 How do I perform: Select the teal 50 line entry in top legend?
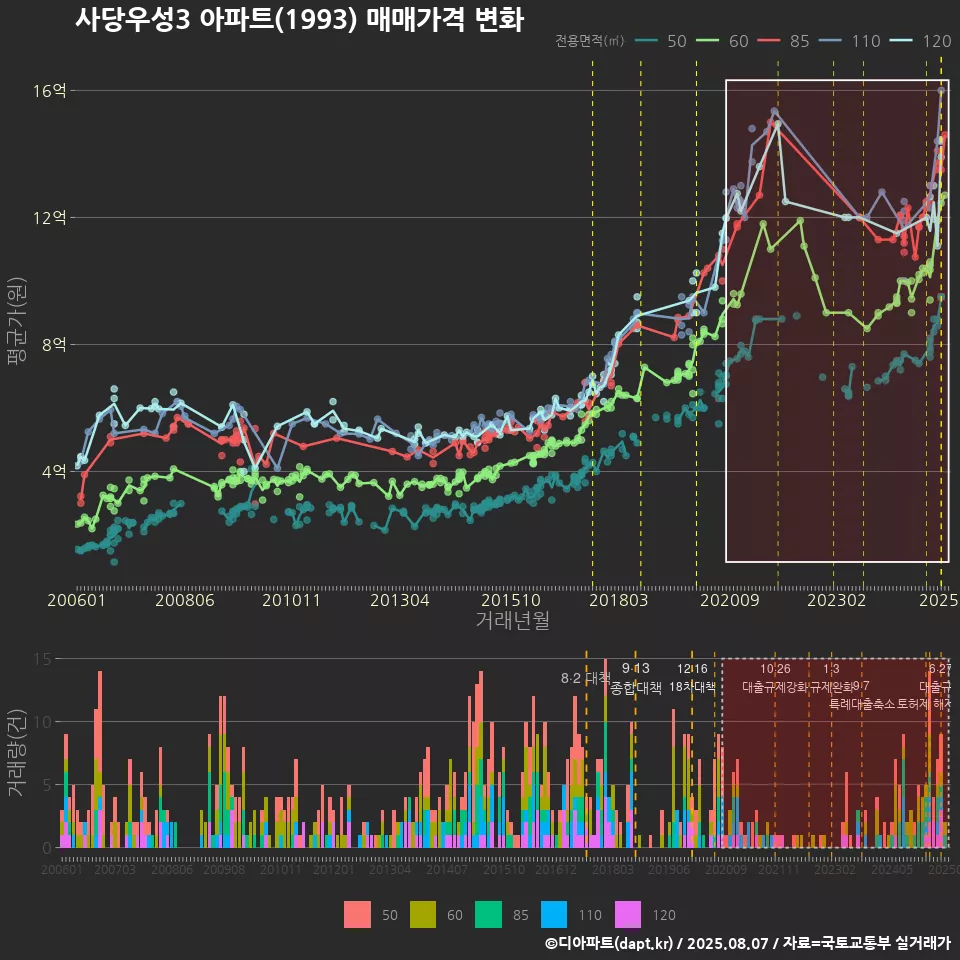(x=661, y=41)
